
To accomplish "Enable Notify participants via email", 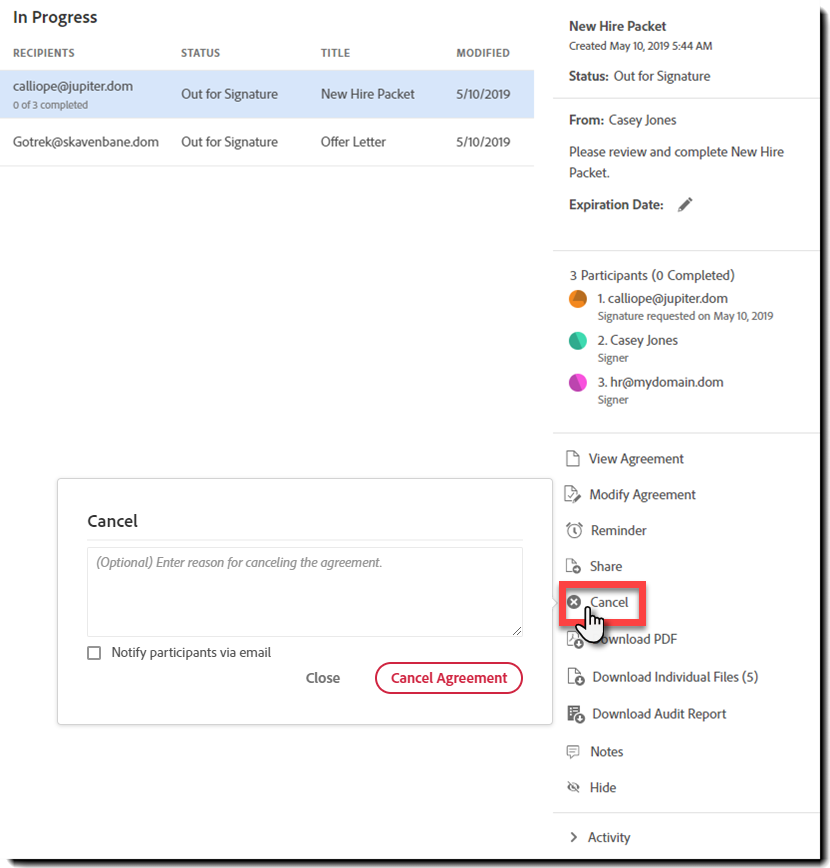I will pos(94,652).
